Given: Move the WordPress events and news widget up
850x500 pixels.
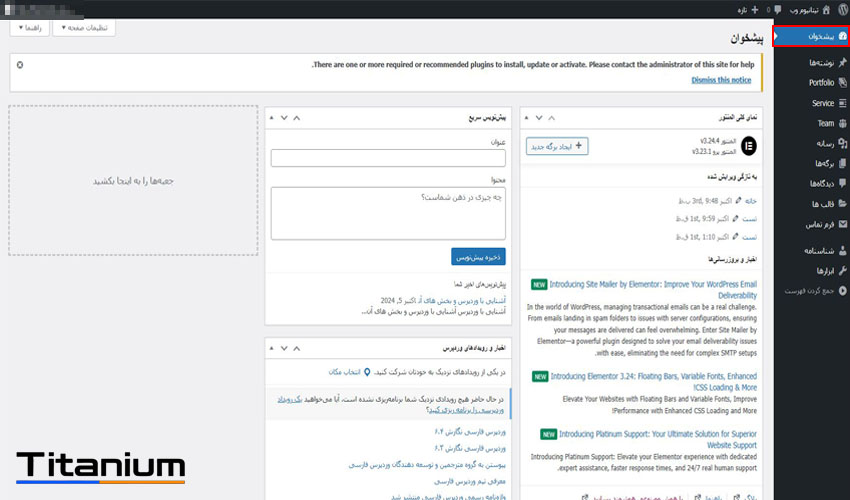Looking at the screenshot, I should [x=297, y=348].
